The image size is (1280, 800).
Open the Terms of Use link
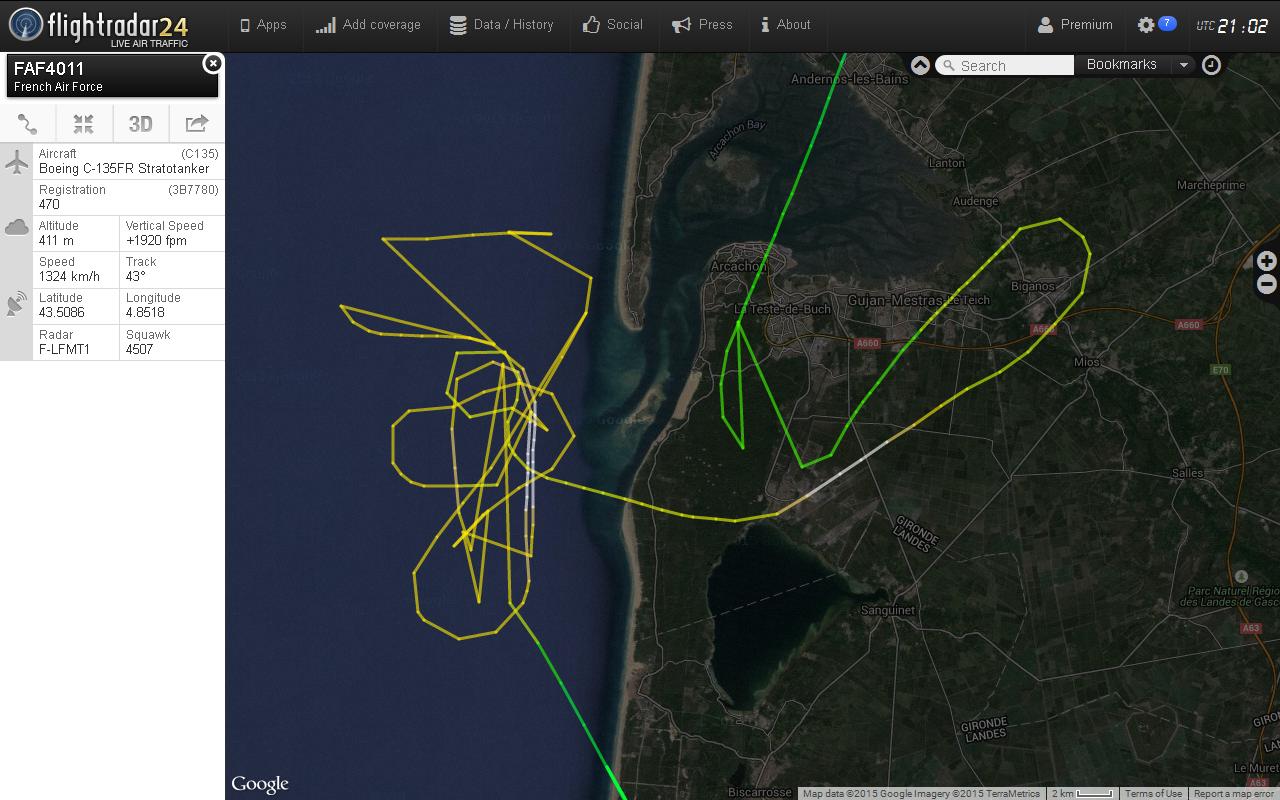tap(1153, 794)
